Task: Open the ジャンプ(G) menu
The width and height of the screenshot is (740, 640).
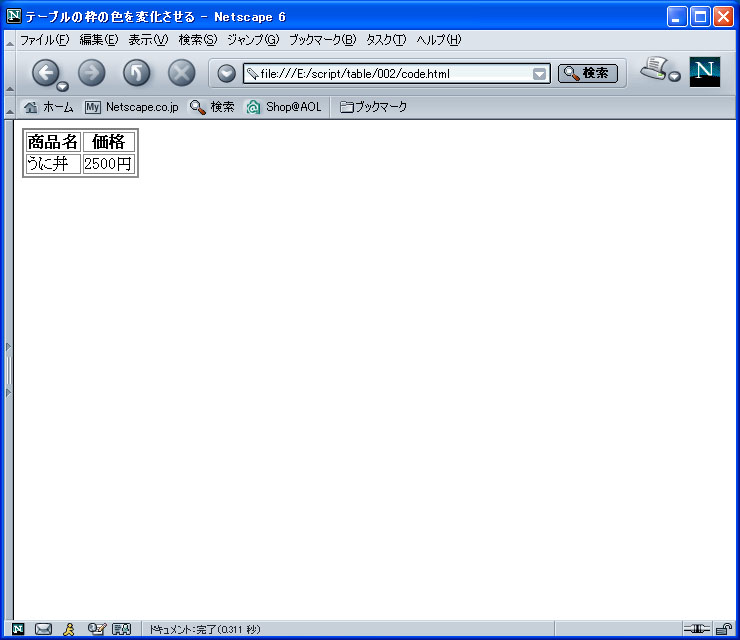Action: [253, 40]
